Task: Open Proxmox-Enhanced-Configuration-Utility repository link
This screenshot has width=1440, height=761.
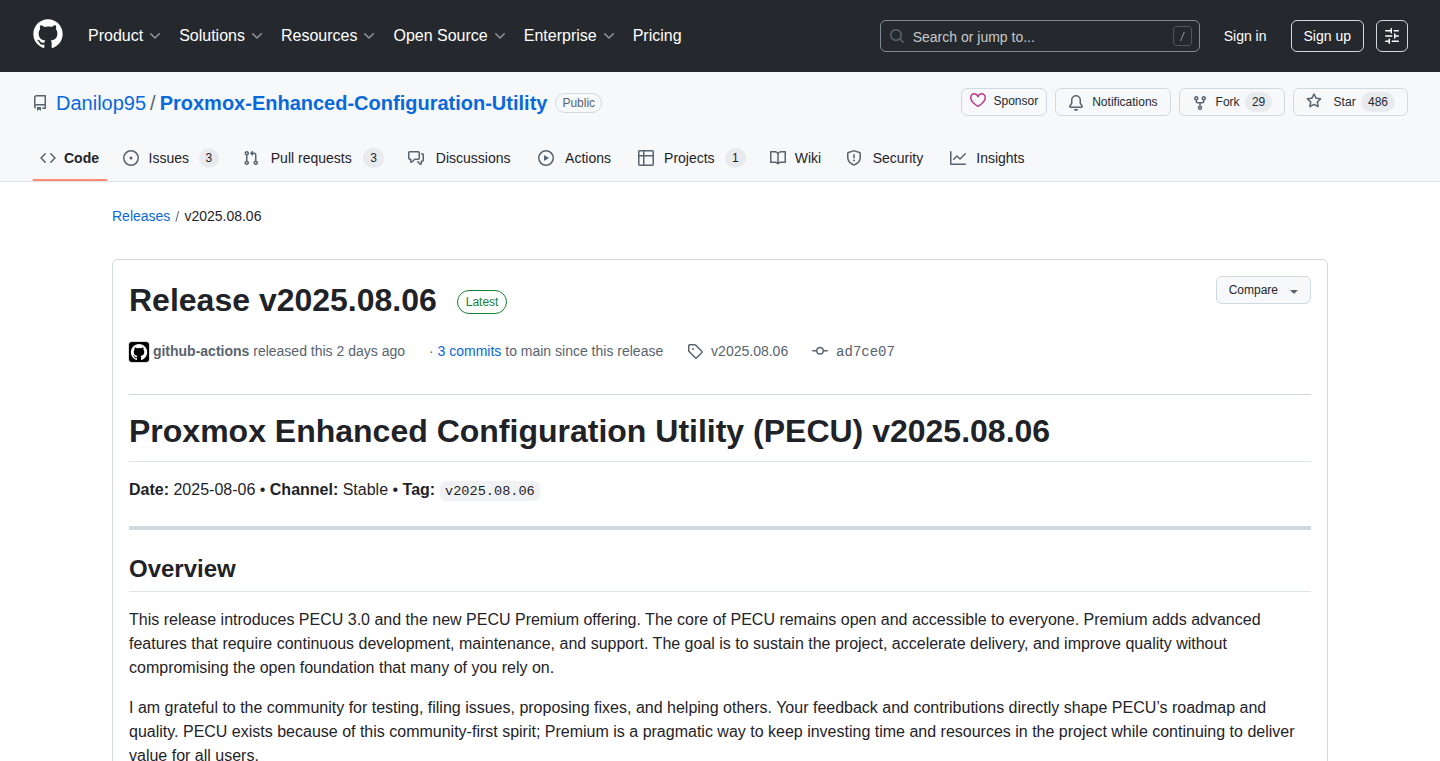Action: tap(354, 103)
